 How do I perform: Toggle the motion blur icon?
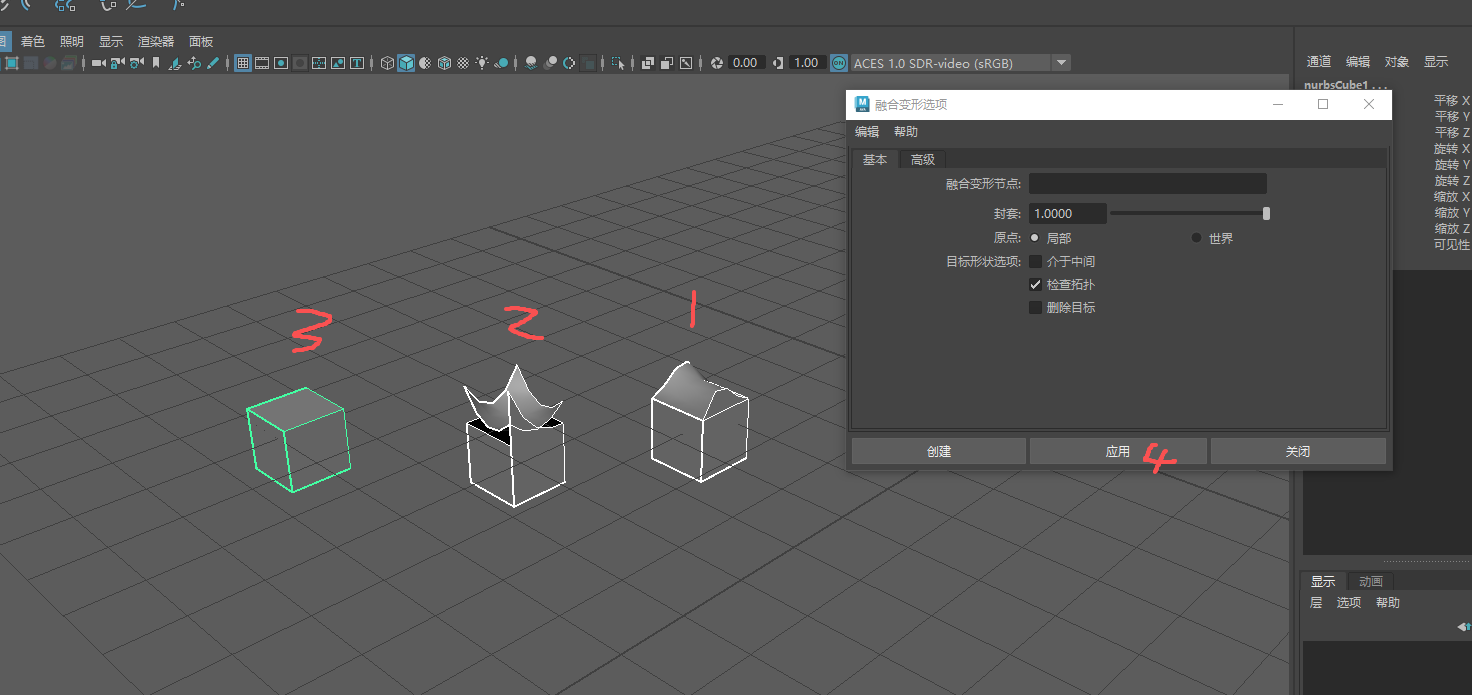(x=550, y=63)
